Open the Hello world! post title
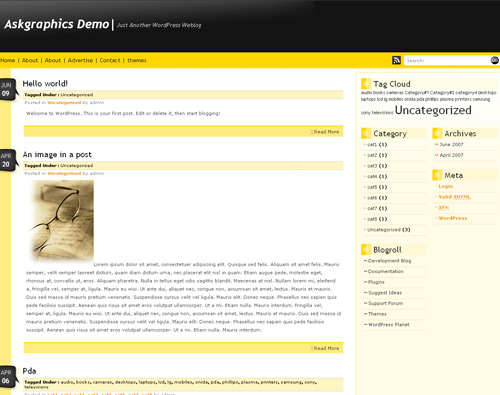This screenshot has height=395, width=500. tap(45, 83)
